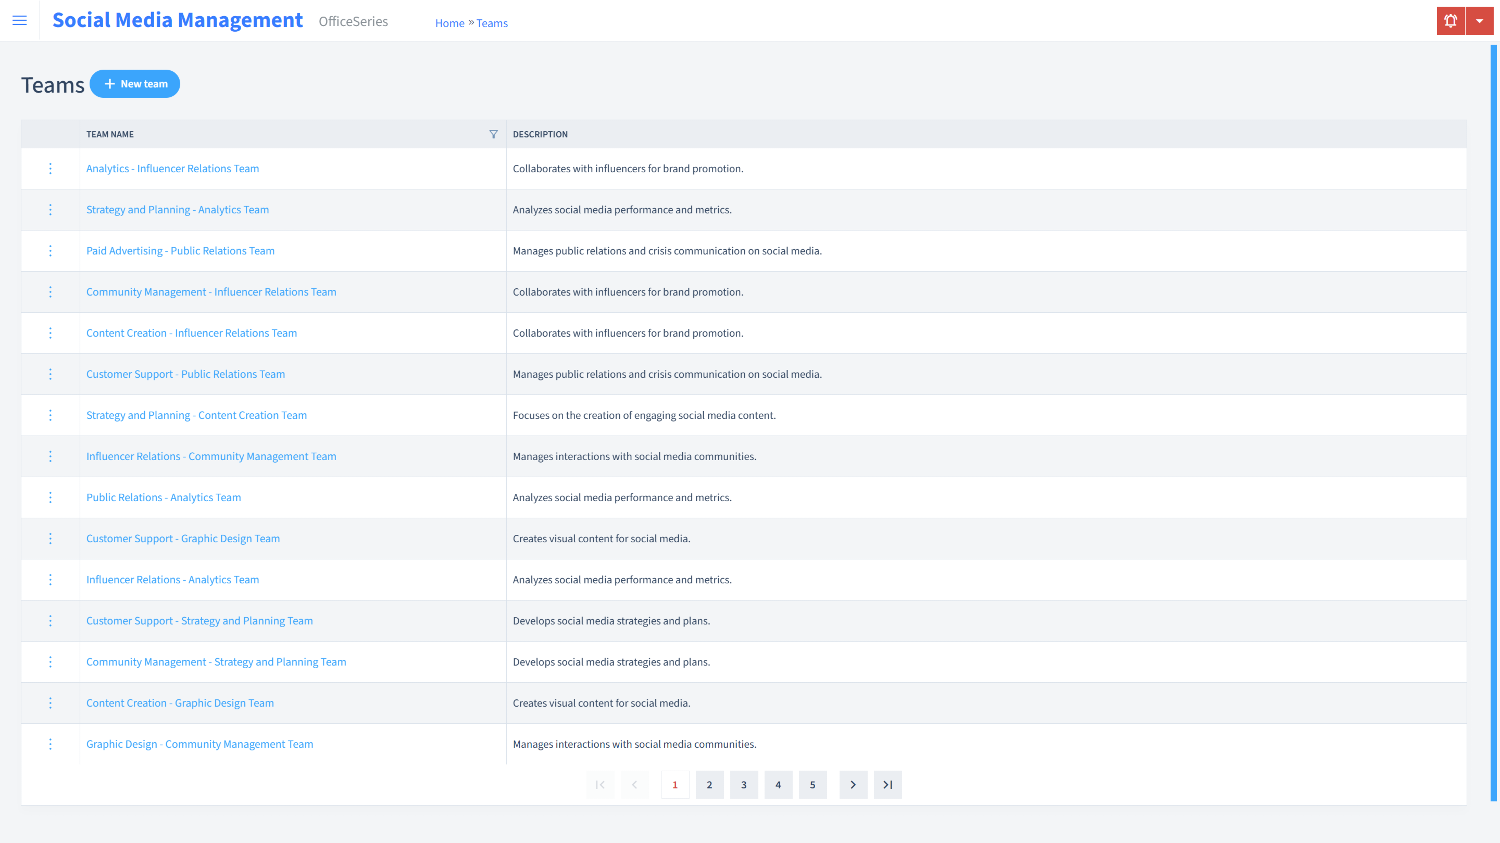Click the New team button
The image size is (1500, 843).
[x=135, y=83]
